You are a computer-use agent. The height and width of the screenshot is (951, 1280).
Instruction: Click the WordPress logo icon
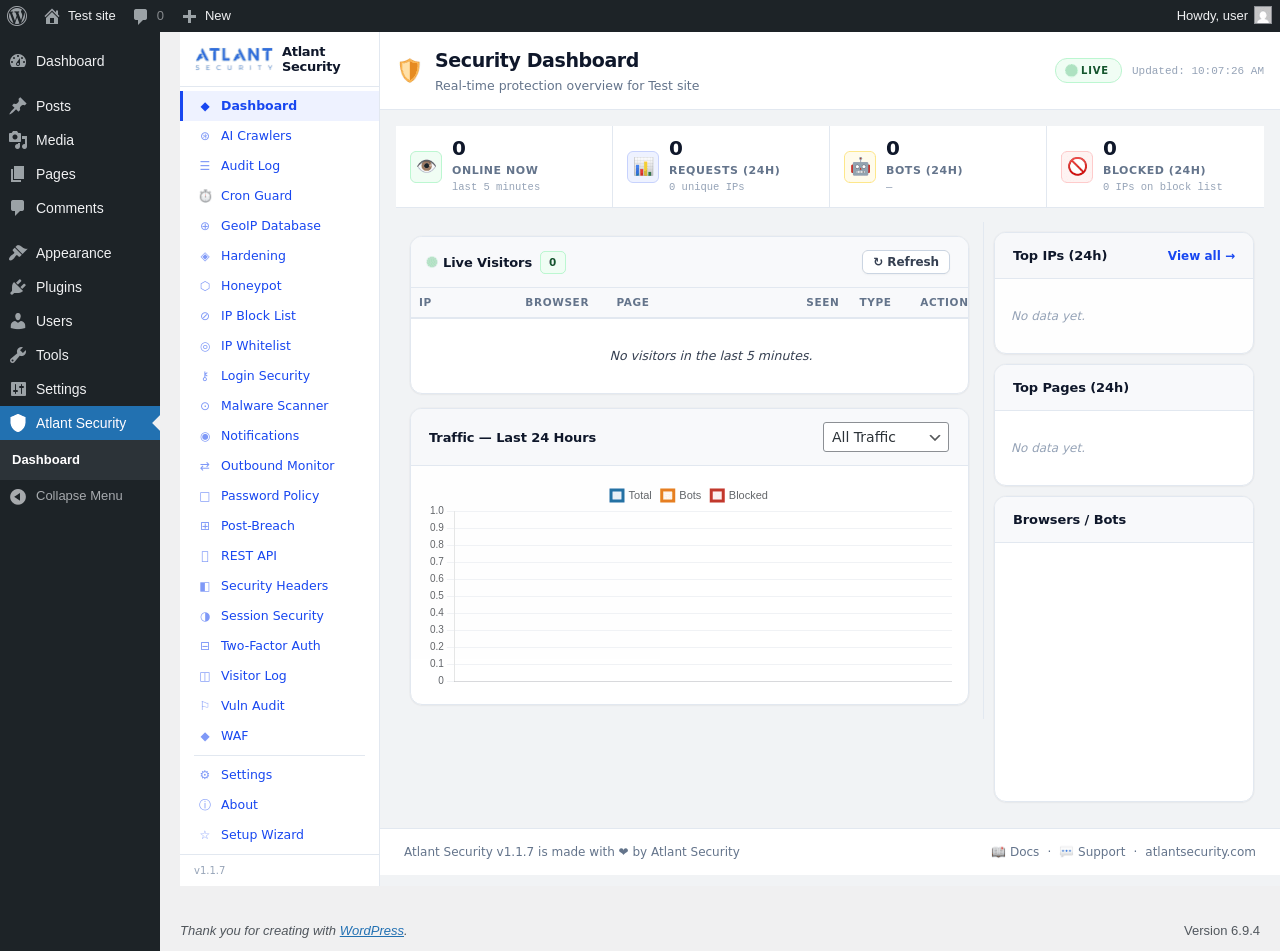(17, 16)
